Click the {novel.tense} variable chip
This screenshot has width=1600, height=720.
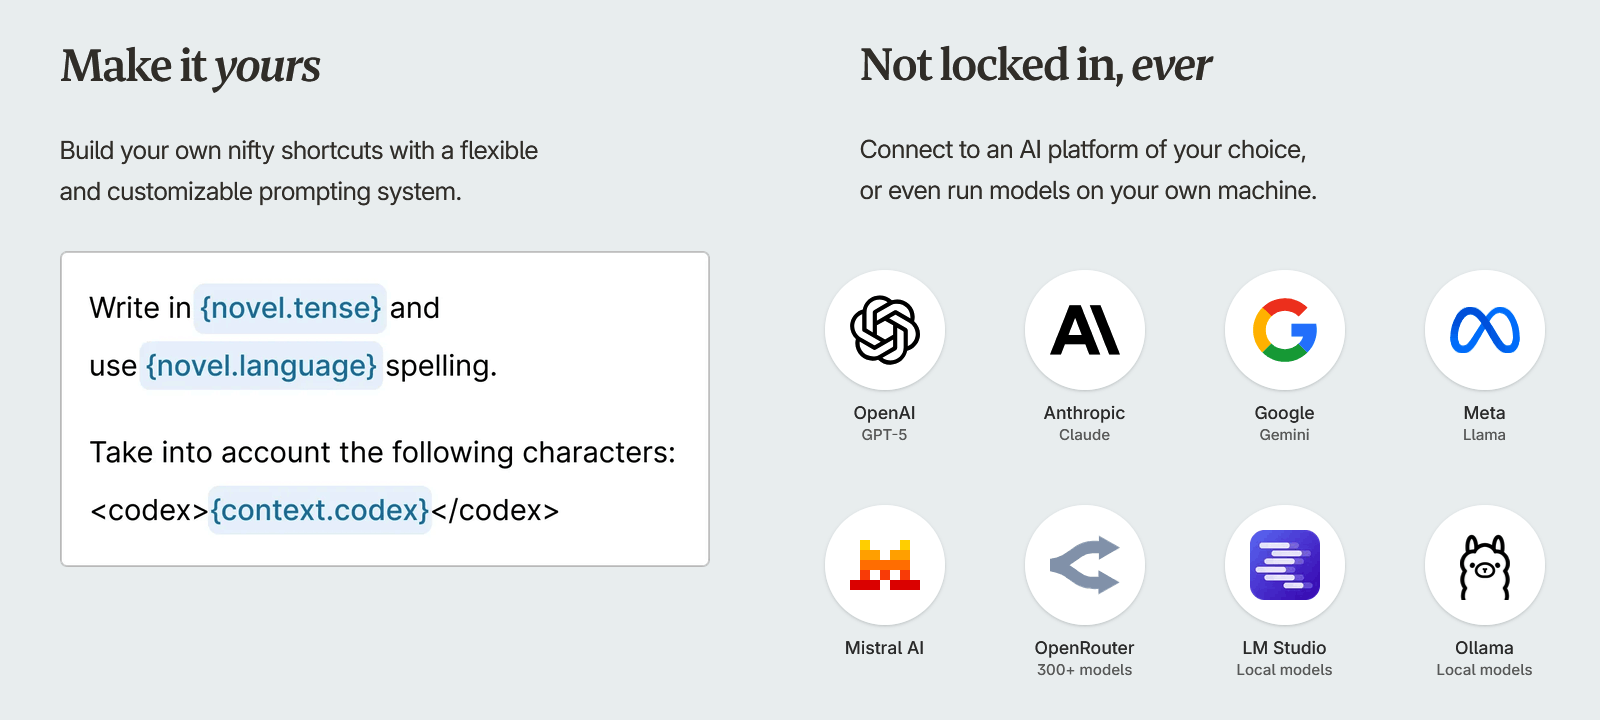pyautogui.click(x=290, y=308)
